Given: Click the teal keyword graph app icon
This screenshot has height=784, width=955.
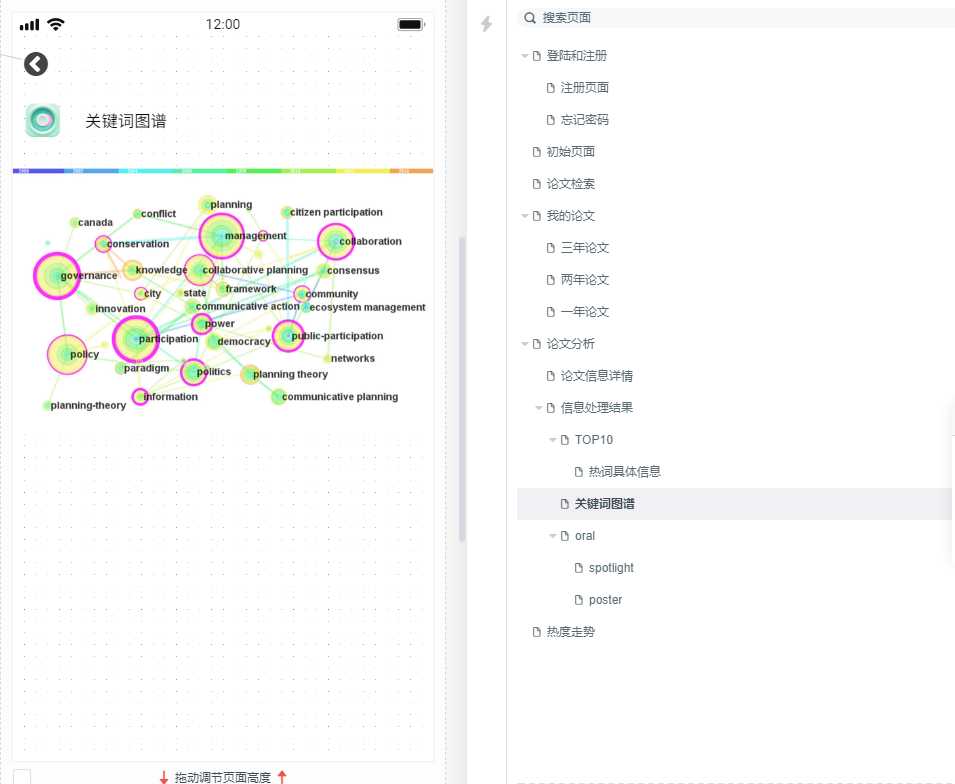Looking at the screenshot, I should (x=43, y=120).
